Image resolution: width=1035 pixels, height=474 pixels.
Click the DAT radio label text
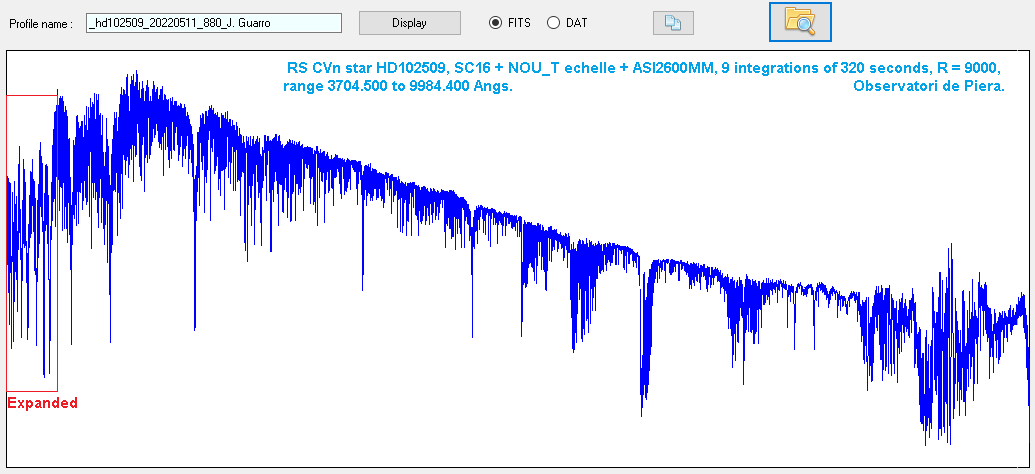(x=577, y=22)
